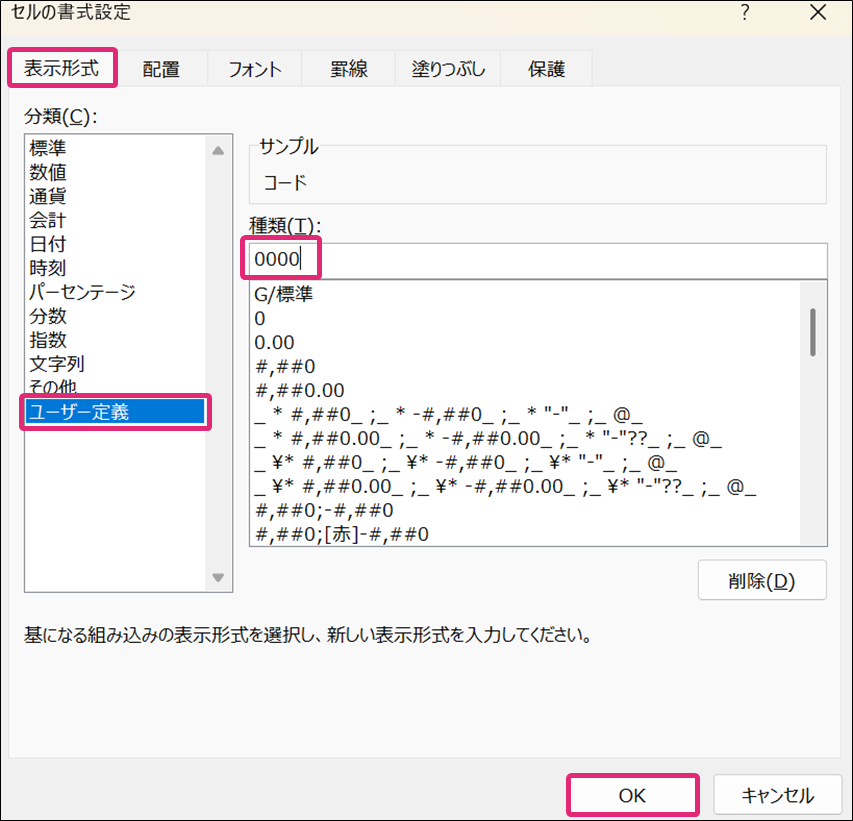Switch to the 配置 tab
Viewport: 853px width, 821px height.
pyautogui.click(x=161, y=69)
